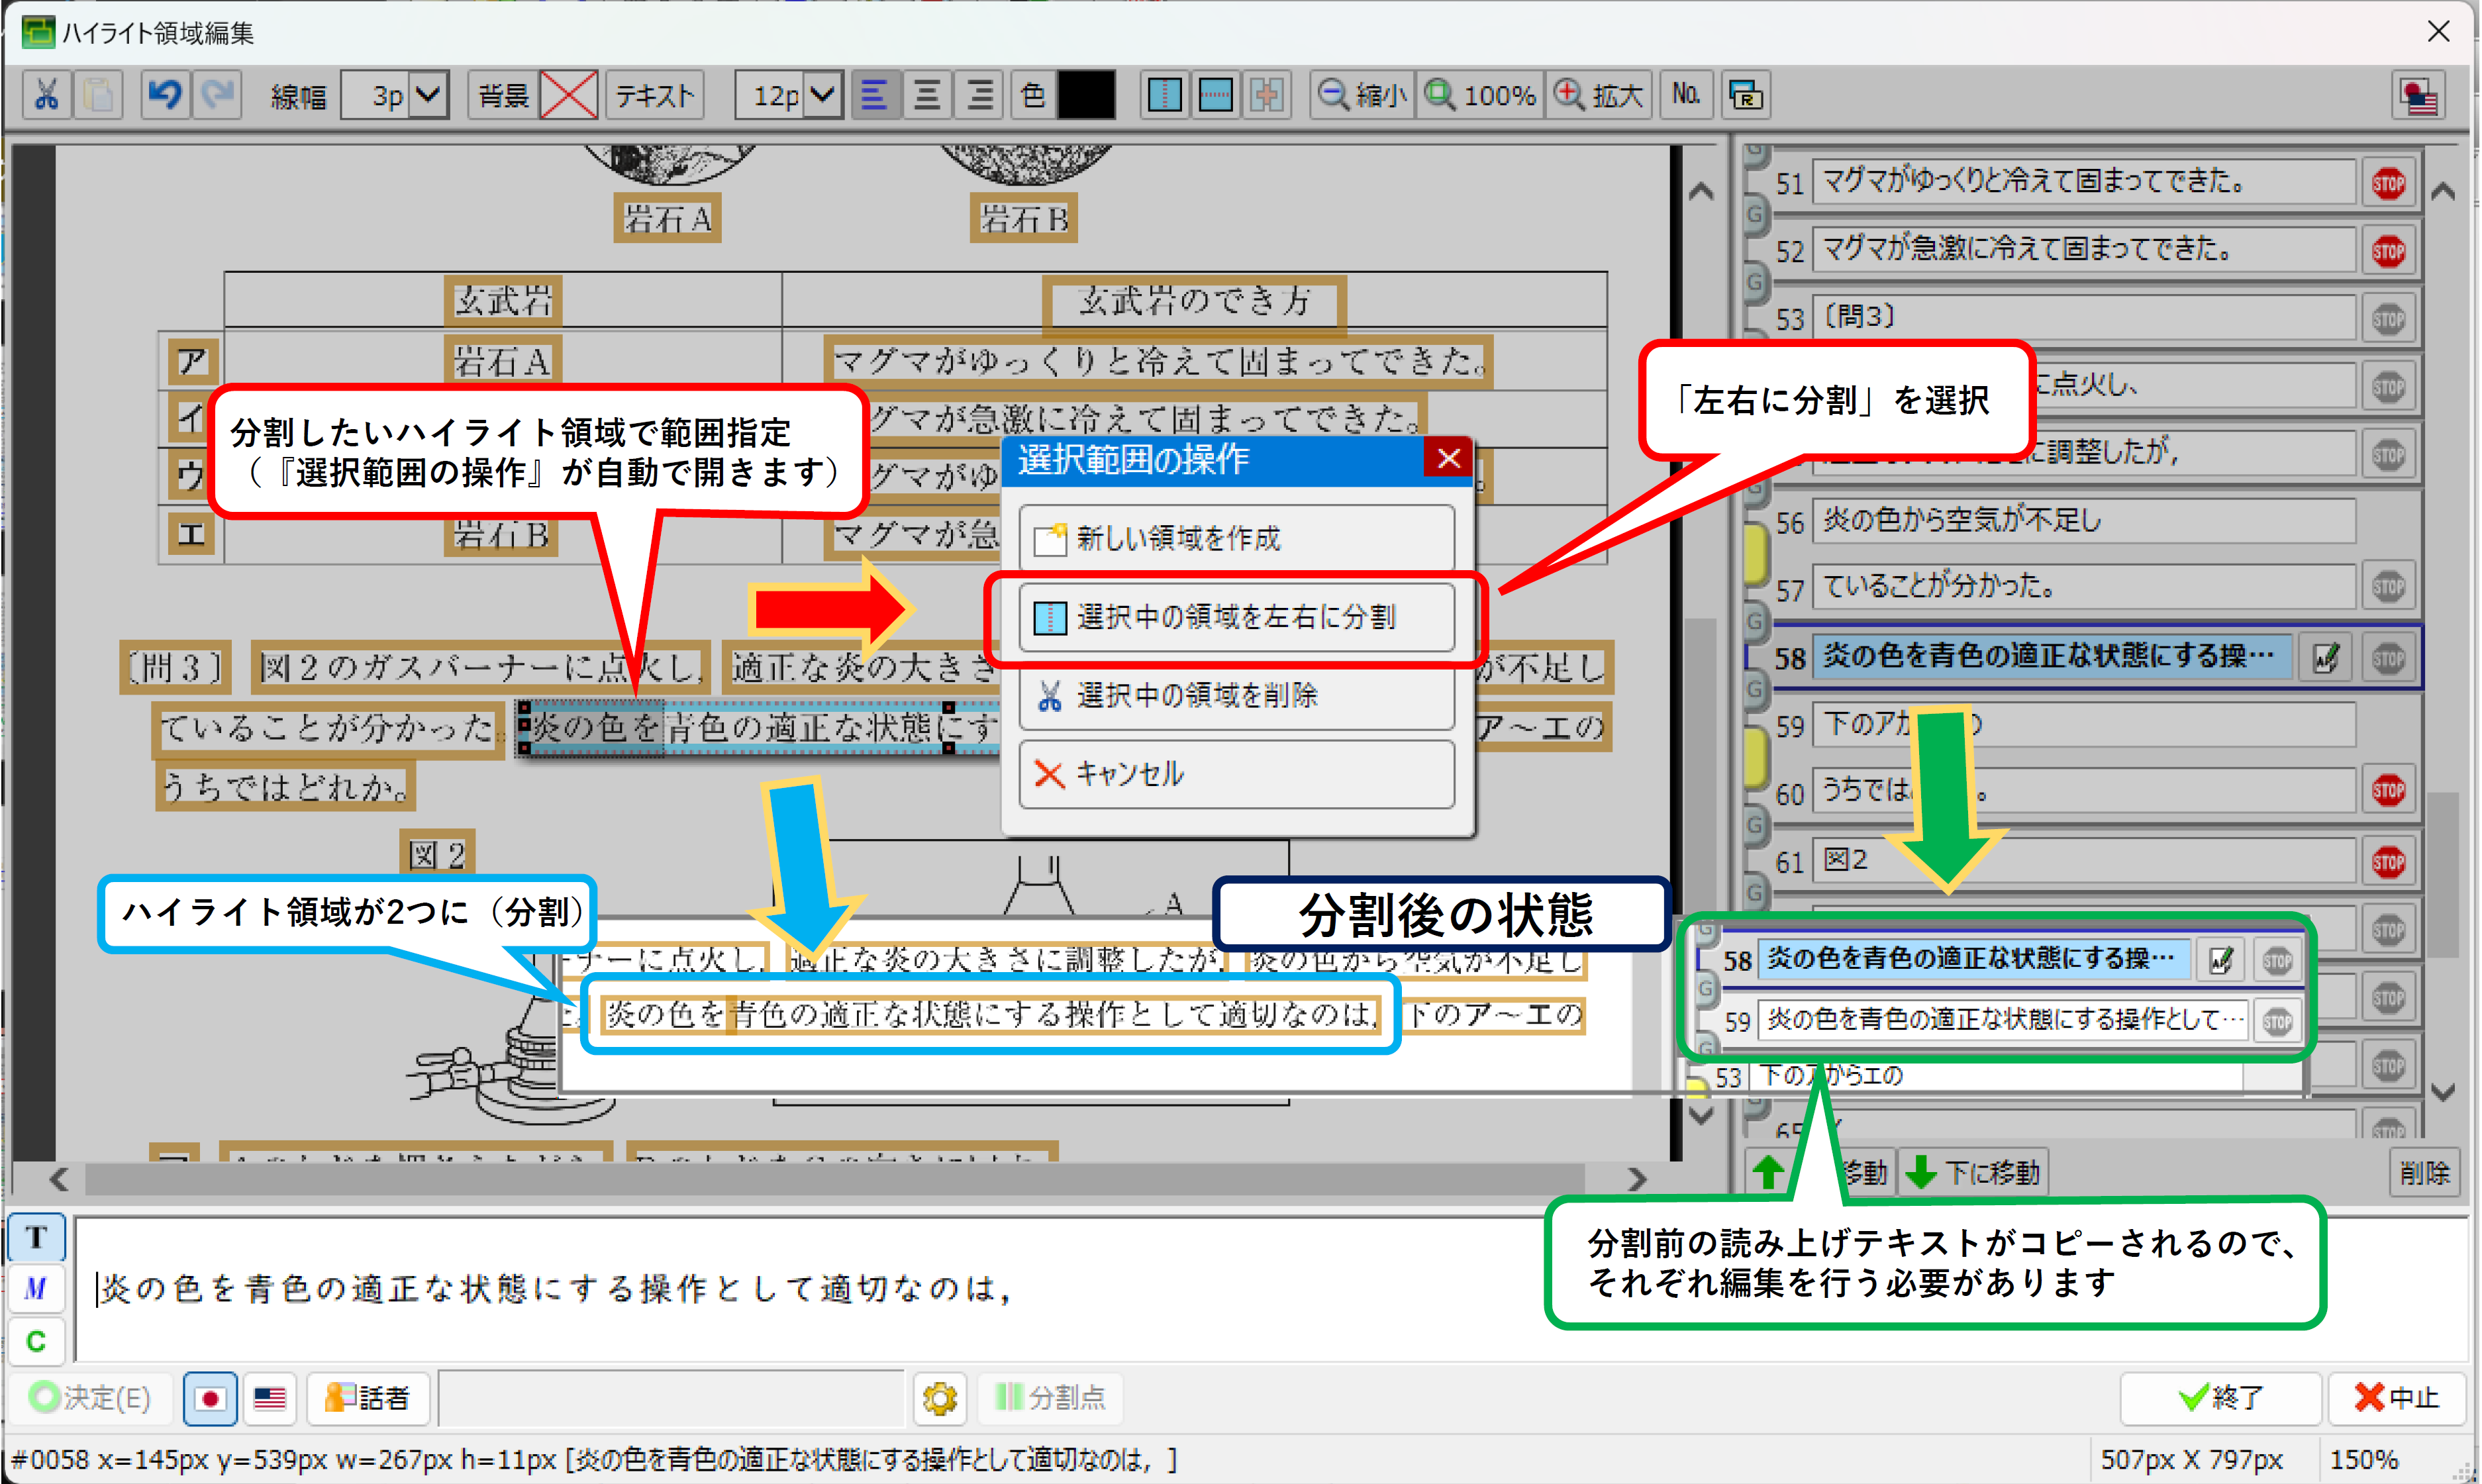The height and width of the screenshot is (1484, 2482).
Task: Click the 背景 background button
Action: [503, 95]
